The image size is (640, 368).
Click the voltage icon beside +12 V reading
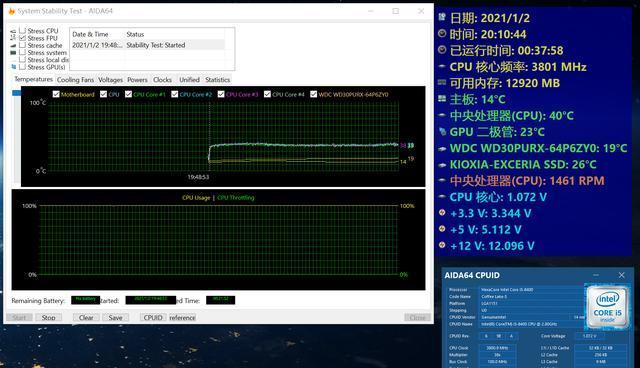pyautogui.click(x=442, y=245)
